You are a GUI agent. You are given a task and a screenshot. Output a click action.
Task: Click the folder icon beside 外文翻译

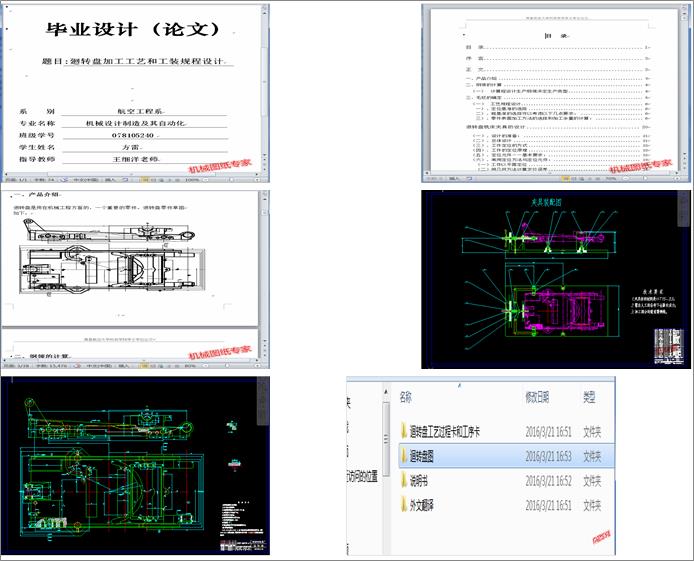click(404, 505)
